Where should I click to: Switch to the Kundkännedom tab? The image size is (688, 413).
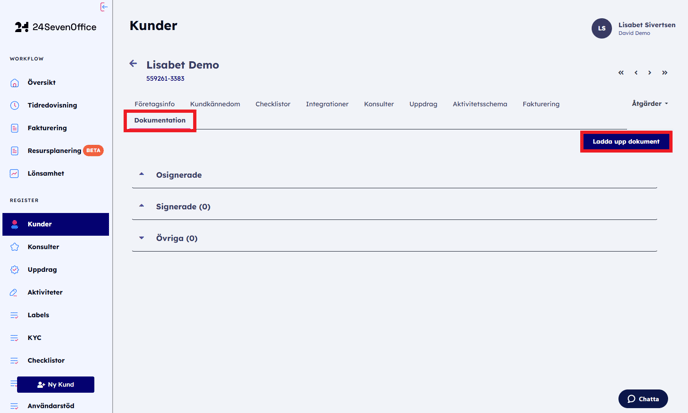coord(215,104)
